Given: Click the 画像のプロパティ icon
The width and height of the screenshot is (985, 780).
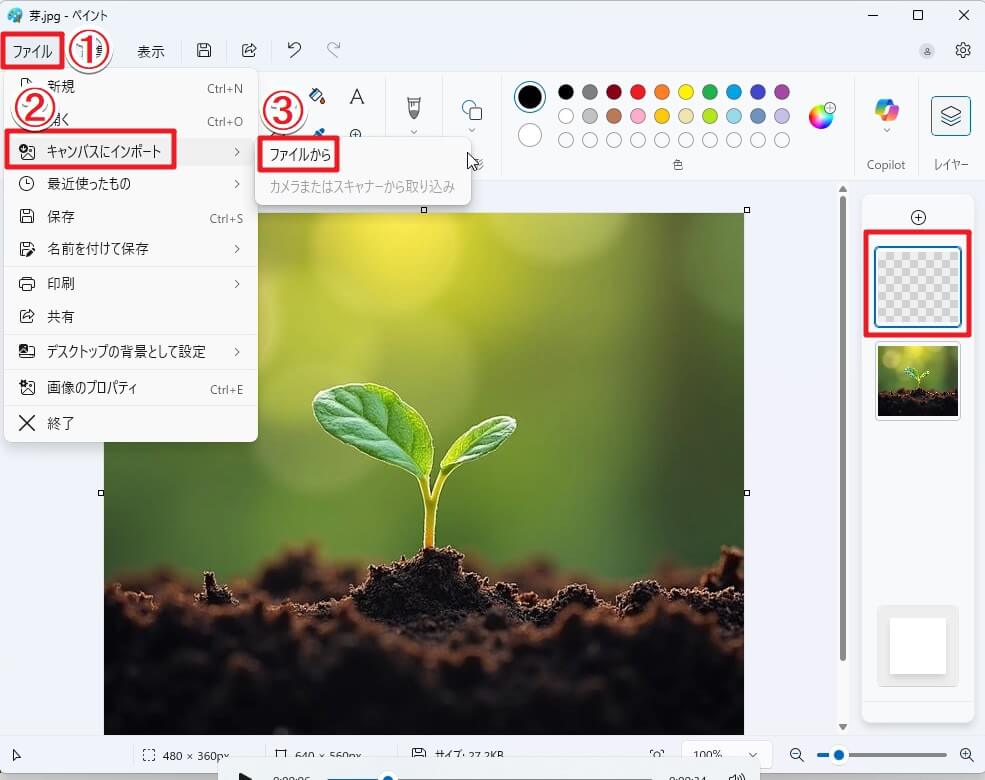Looking at the screenshot, I should click(26, 387).
